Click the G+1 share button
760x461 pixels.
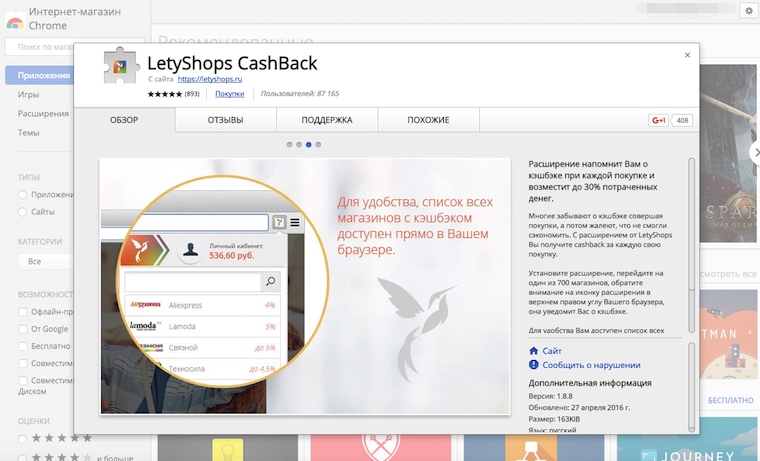tap(658, 120)
